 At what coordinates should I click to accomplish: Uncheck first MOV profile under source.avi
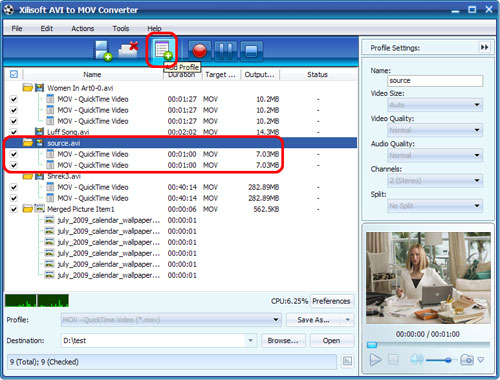tap(14, 154)
